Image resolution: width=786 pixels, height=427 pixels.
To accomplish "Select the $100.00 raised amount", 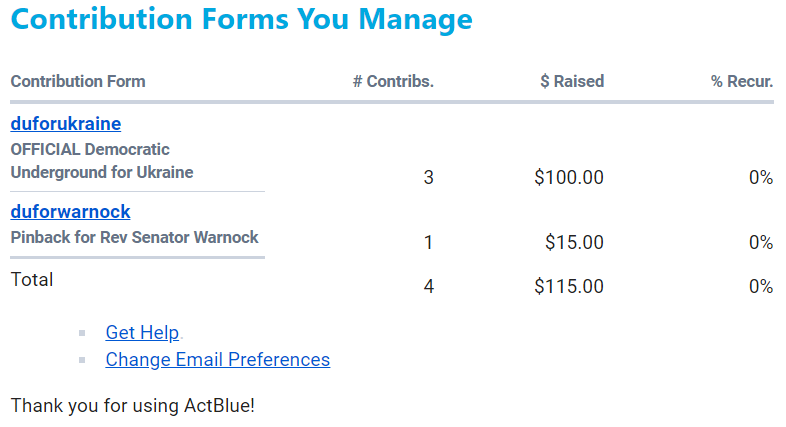I will 569,178.
